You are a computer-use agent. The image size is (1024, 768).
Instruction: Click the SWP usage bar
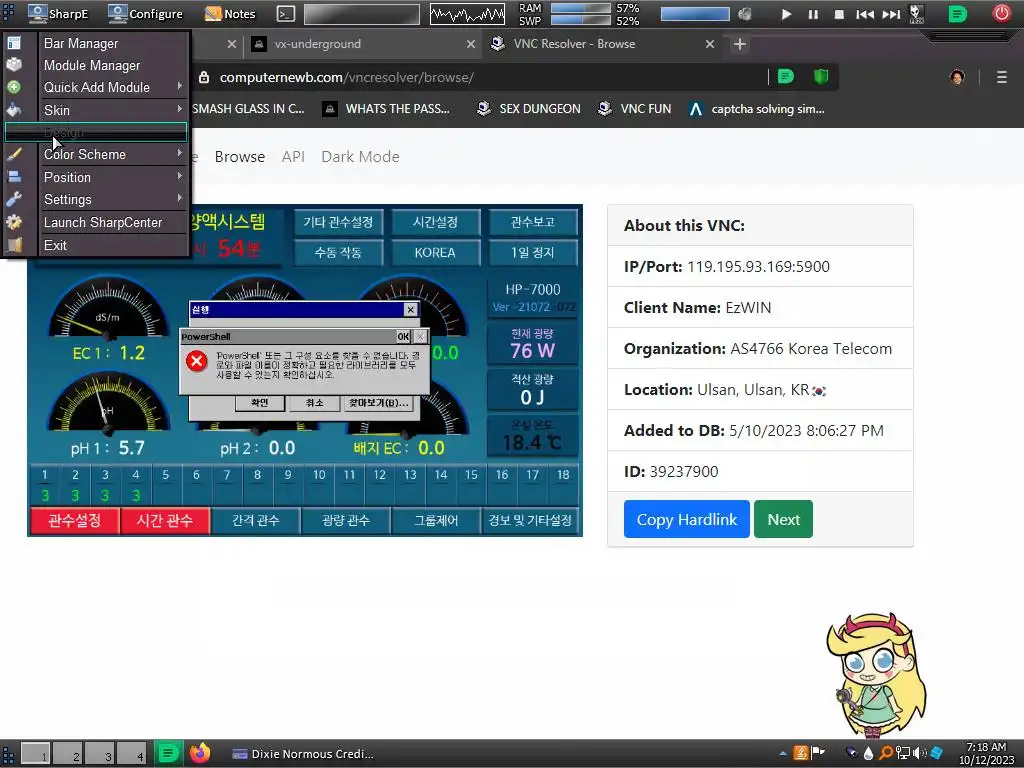(581, 20)
